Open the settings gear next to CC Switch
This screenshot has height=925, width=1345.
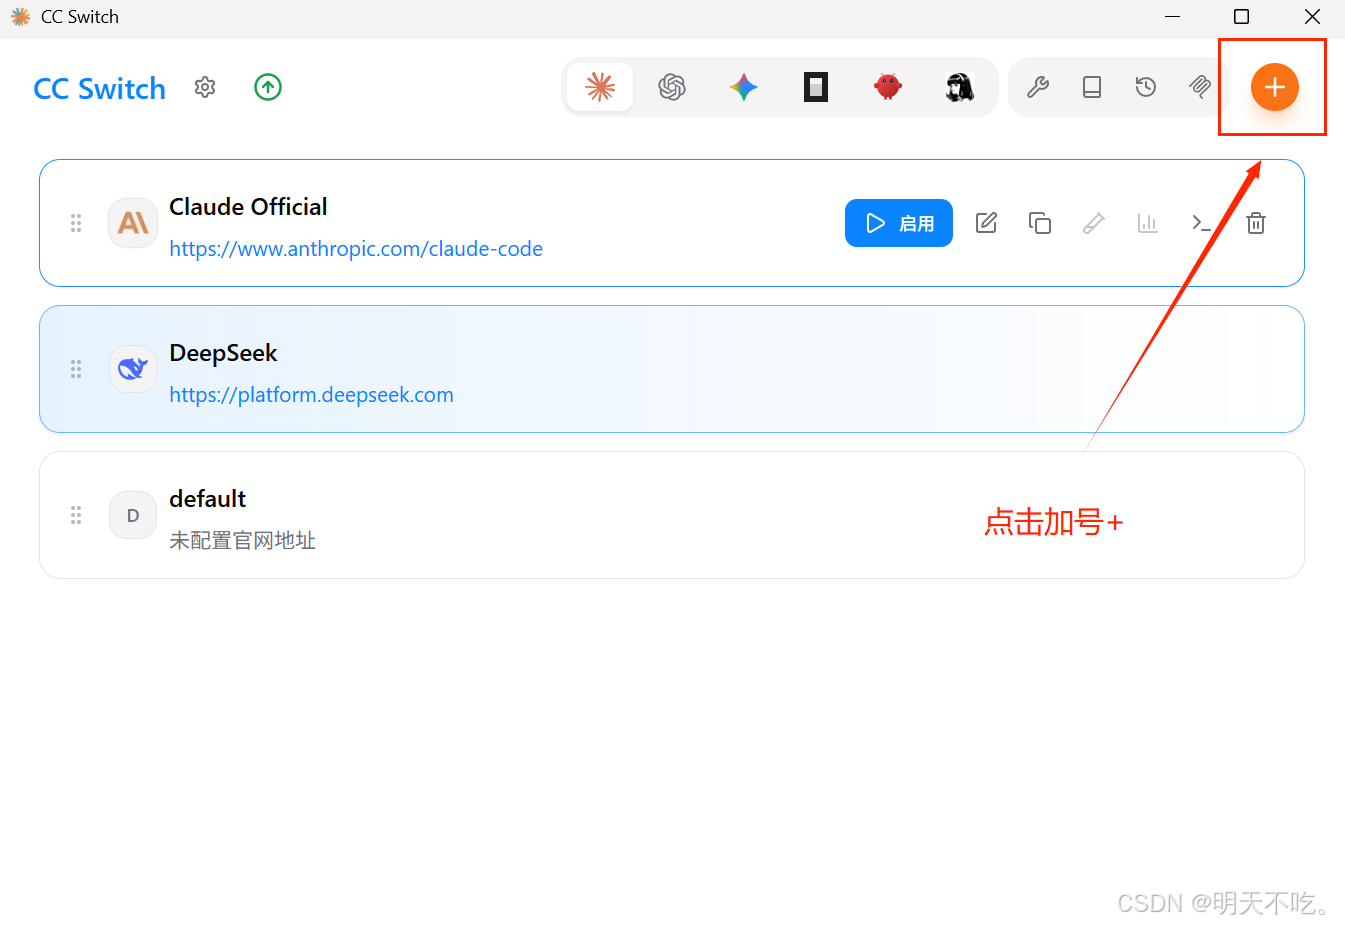tap(205, 87)
